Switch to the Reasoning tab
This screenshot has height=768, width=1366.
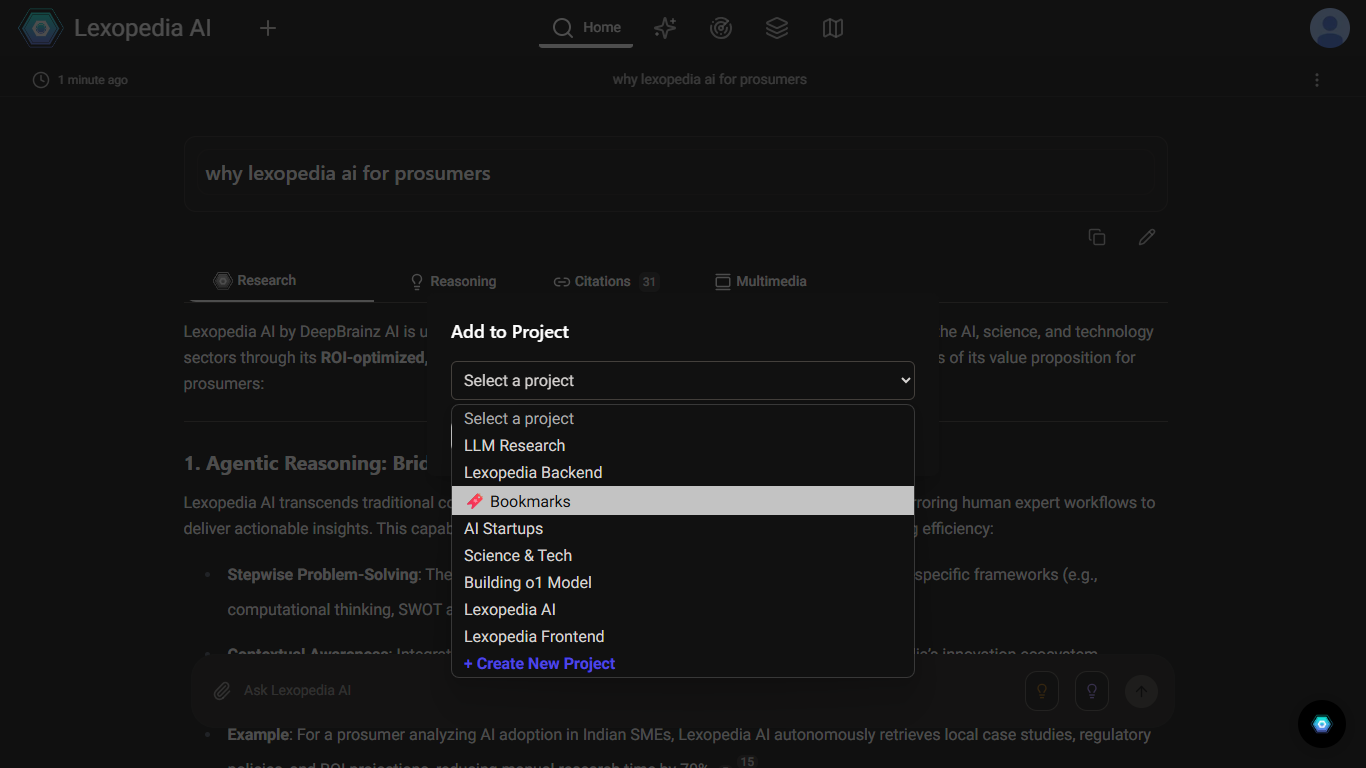[453, 282]
